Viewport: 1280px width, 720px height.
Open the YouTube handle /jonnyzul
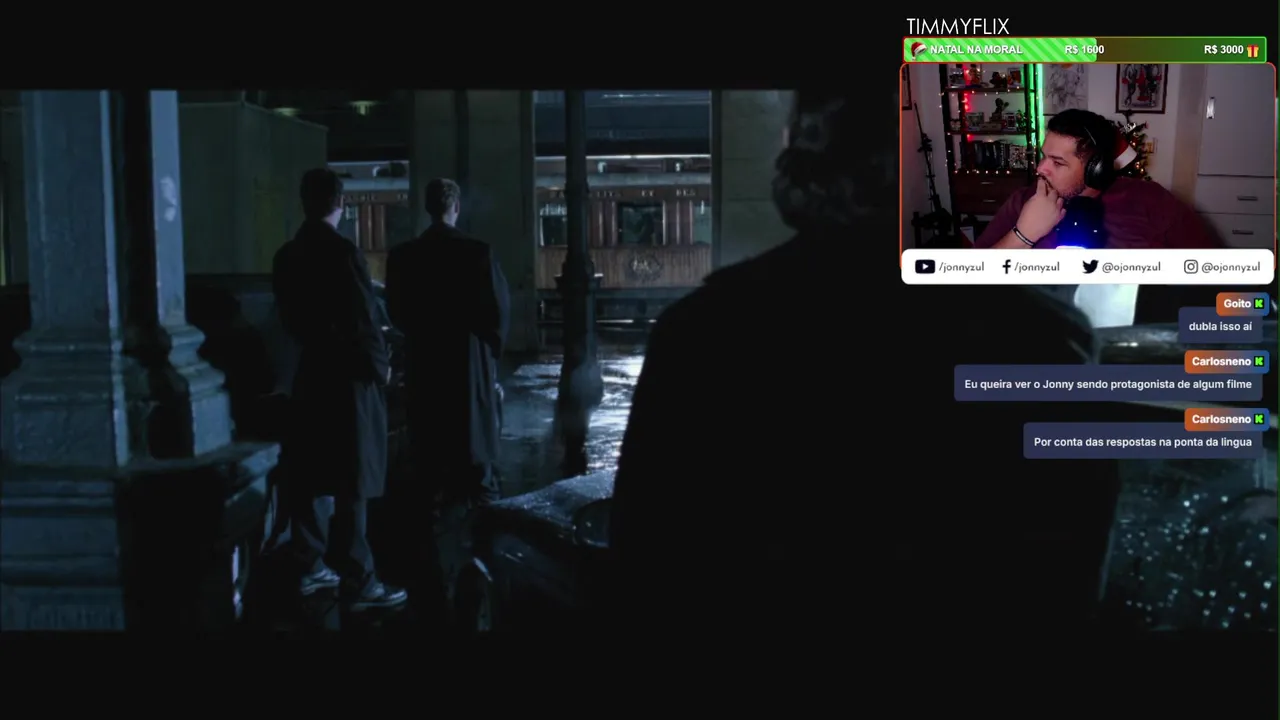961,267
